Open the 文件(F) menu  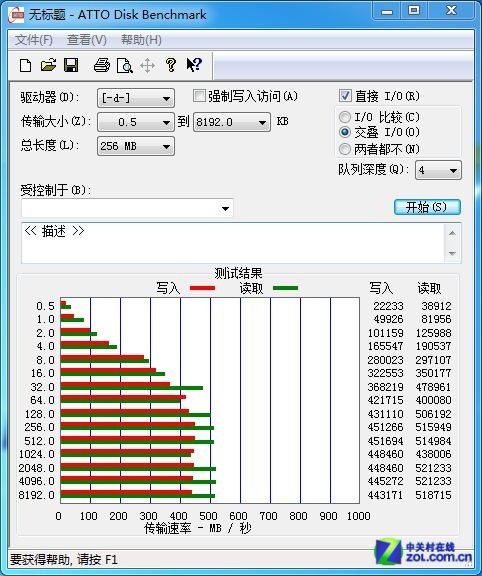pos(33,40)
